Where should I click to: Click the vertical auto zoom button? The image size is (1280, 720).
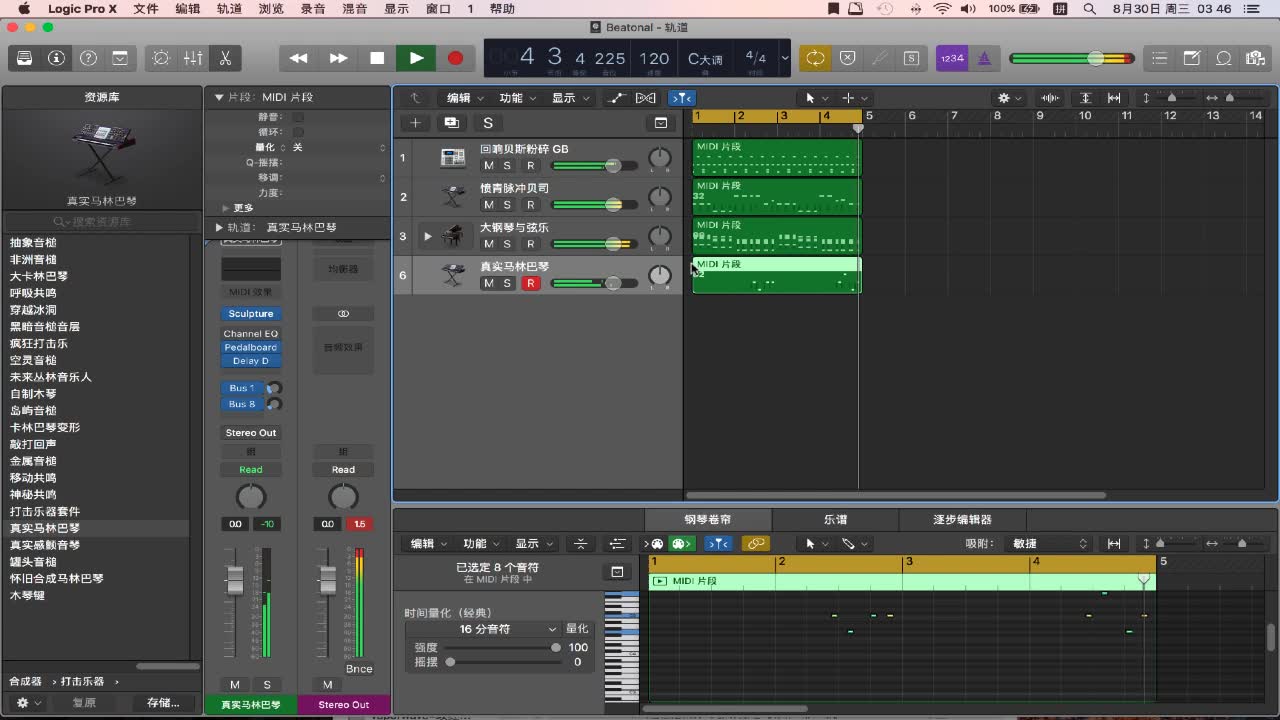pos(1086,98)
